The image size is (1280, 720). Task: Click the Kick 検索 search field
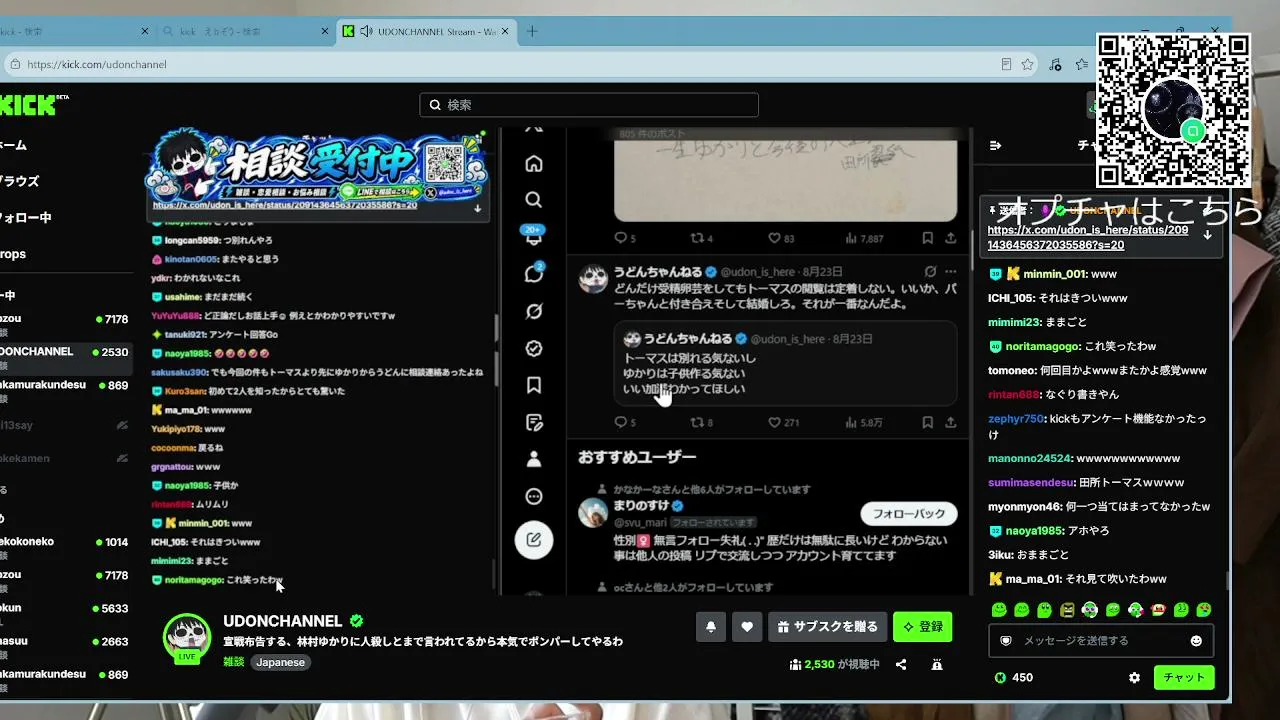pyautogui.click(x=589, y=105)
